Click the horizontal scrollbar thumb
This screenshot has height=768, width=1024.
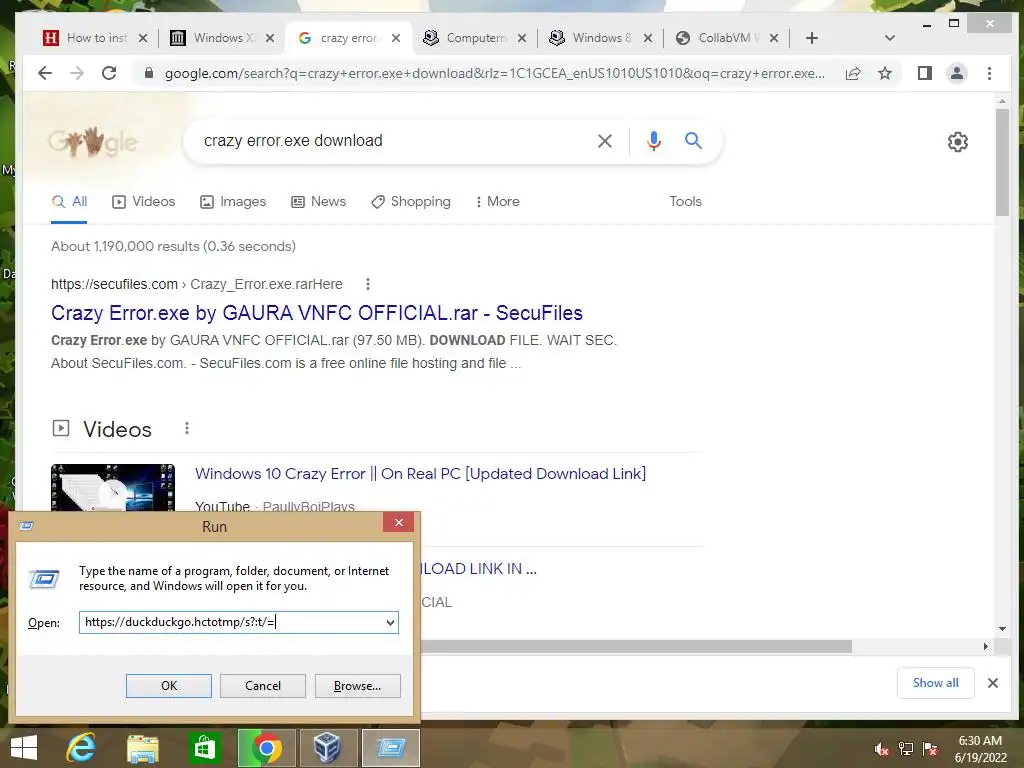click(637, 647)
